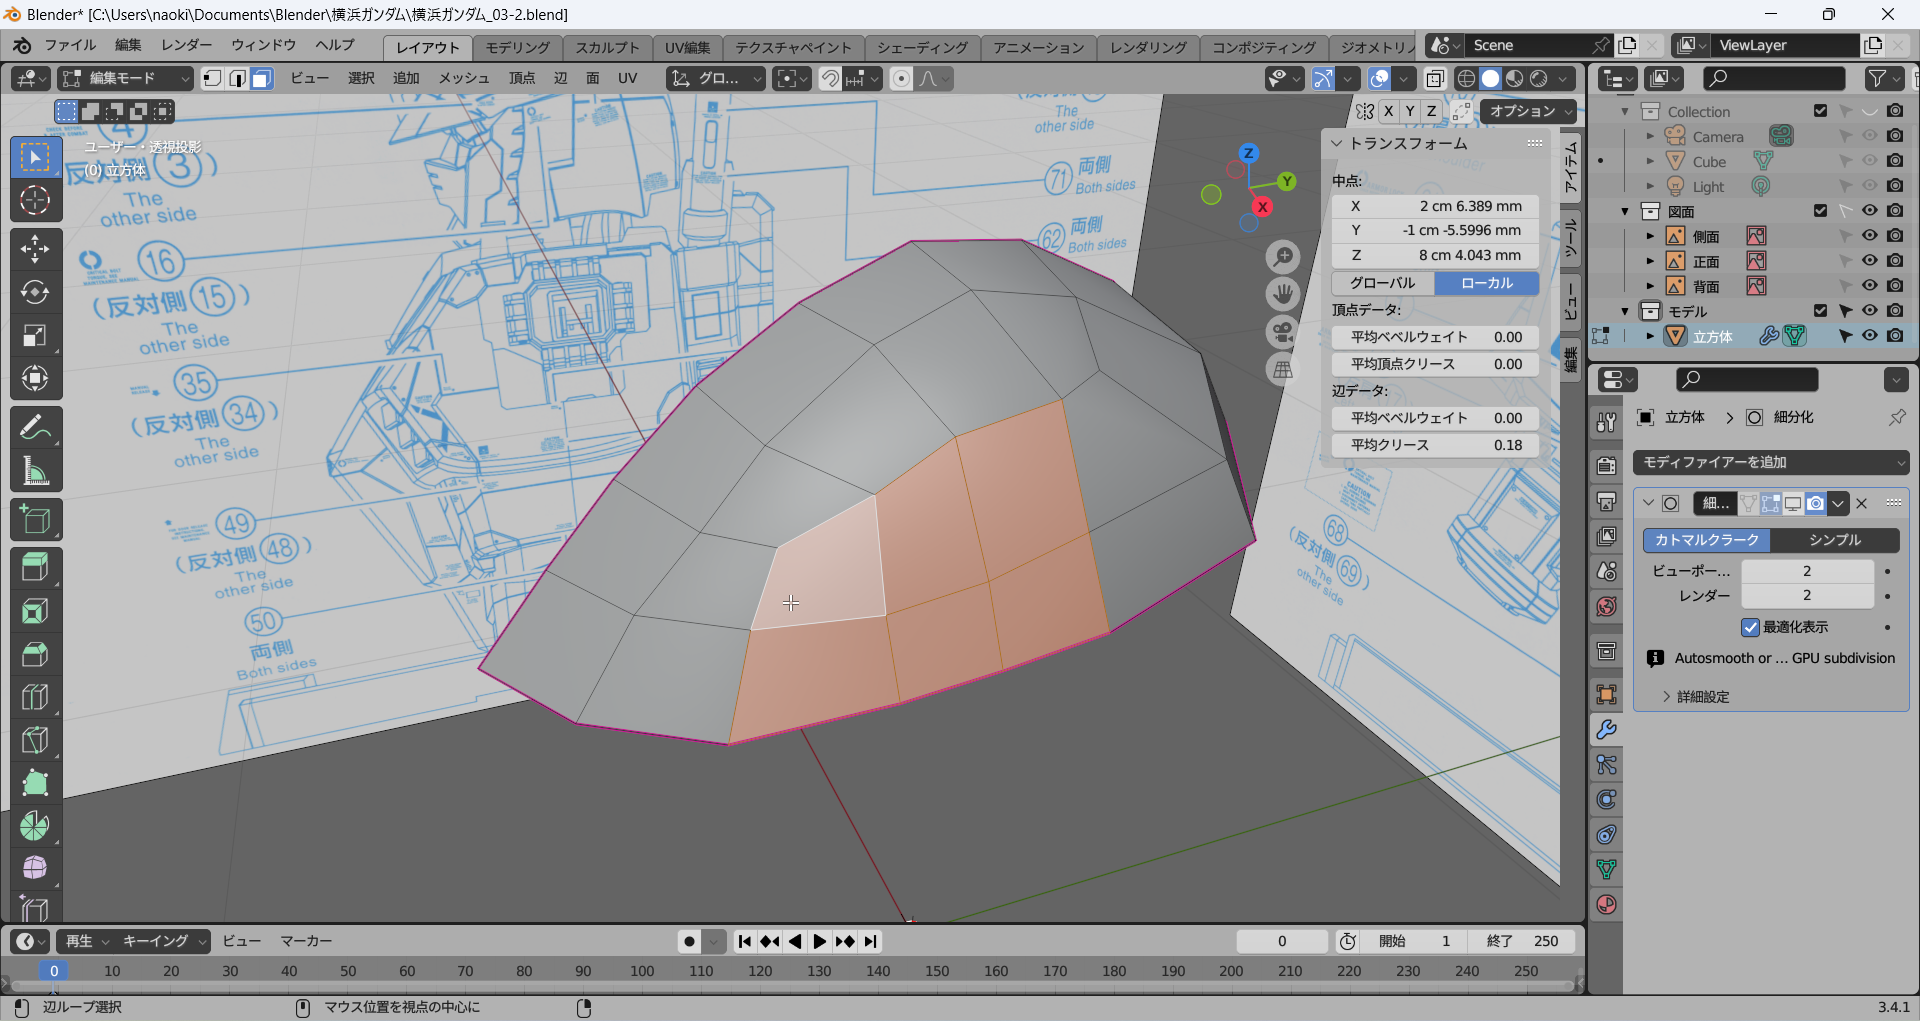Open the Modifier properties wrench tab

click(1606, 730)
